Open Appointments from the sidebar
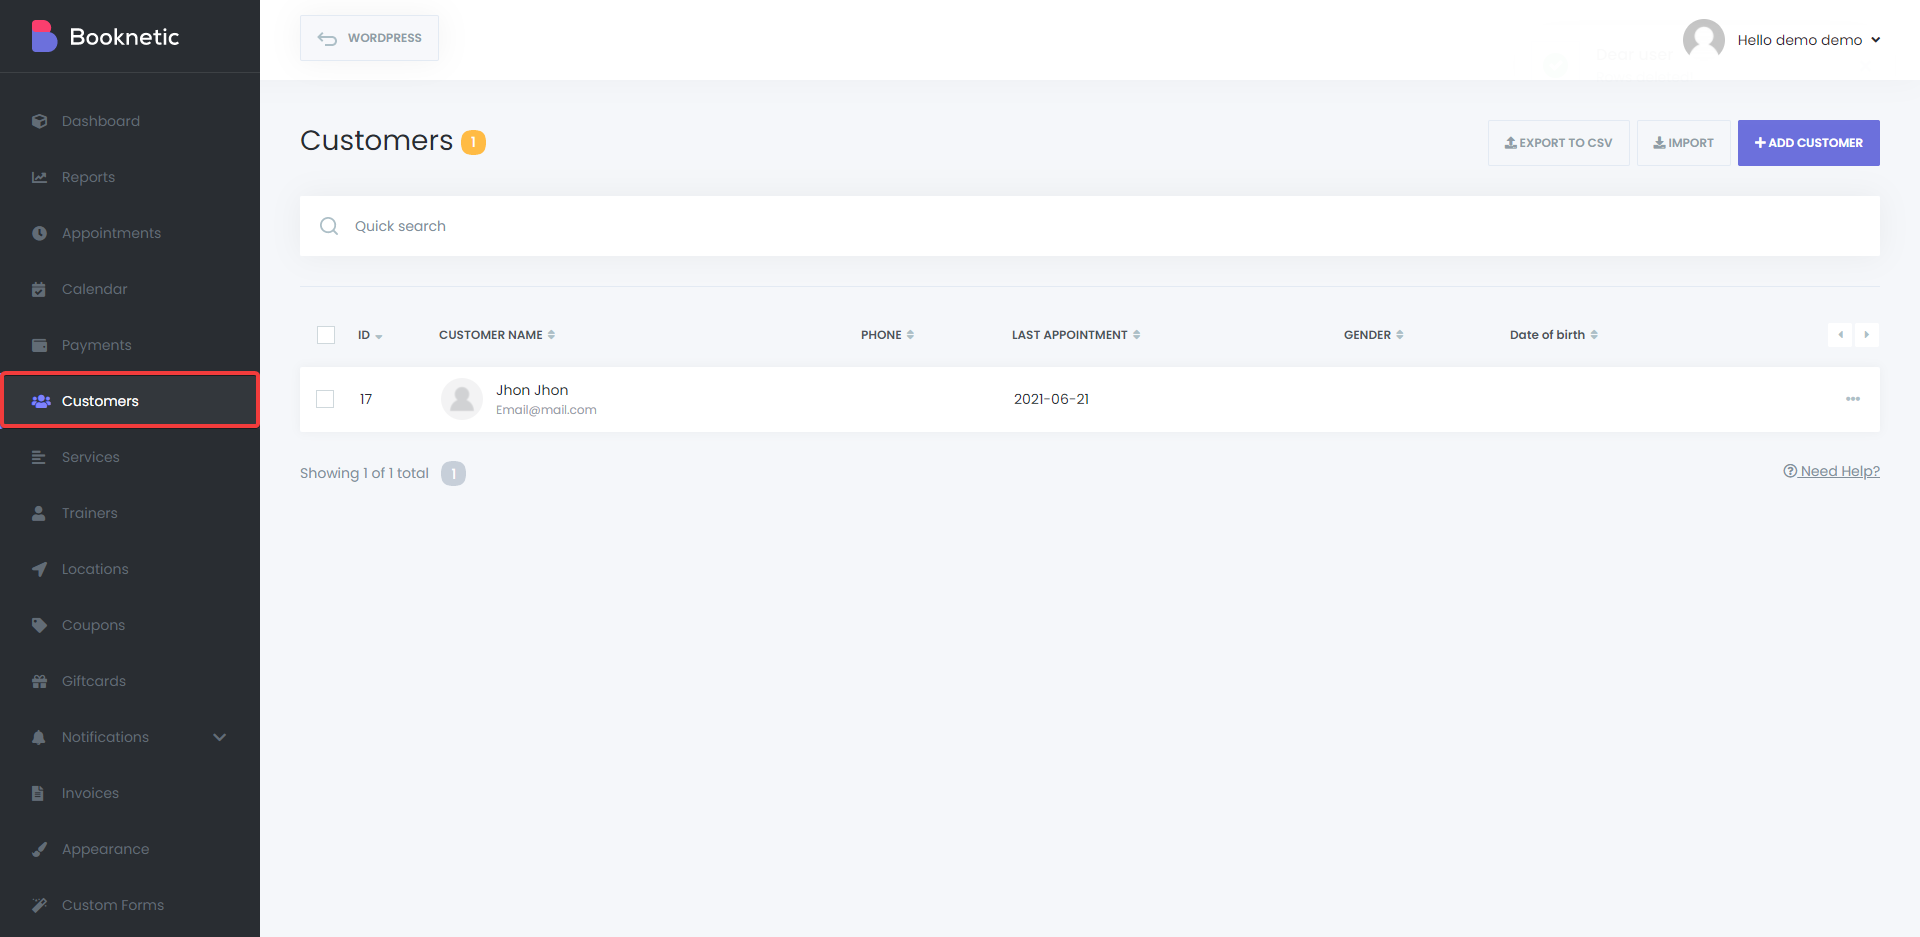Screen dimensions: 1920x937 [110, 232]
